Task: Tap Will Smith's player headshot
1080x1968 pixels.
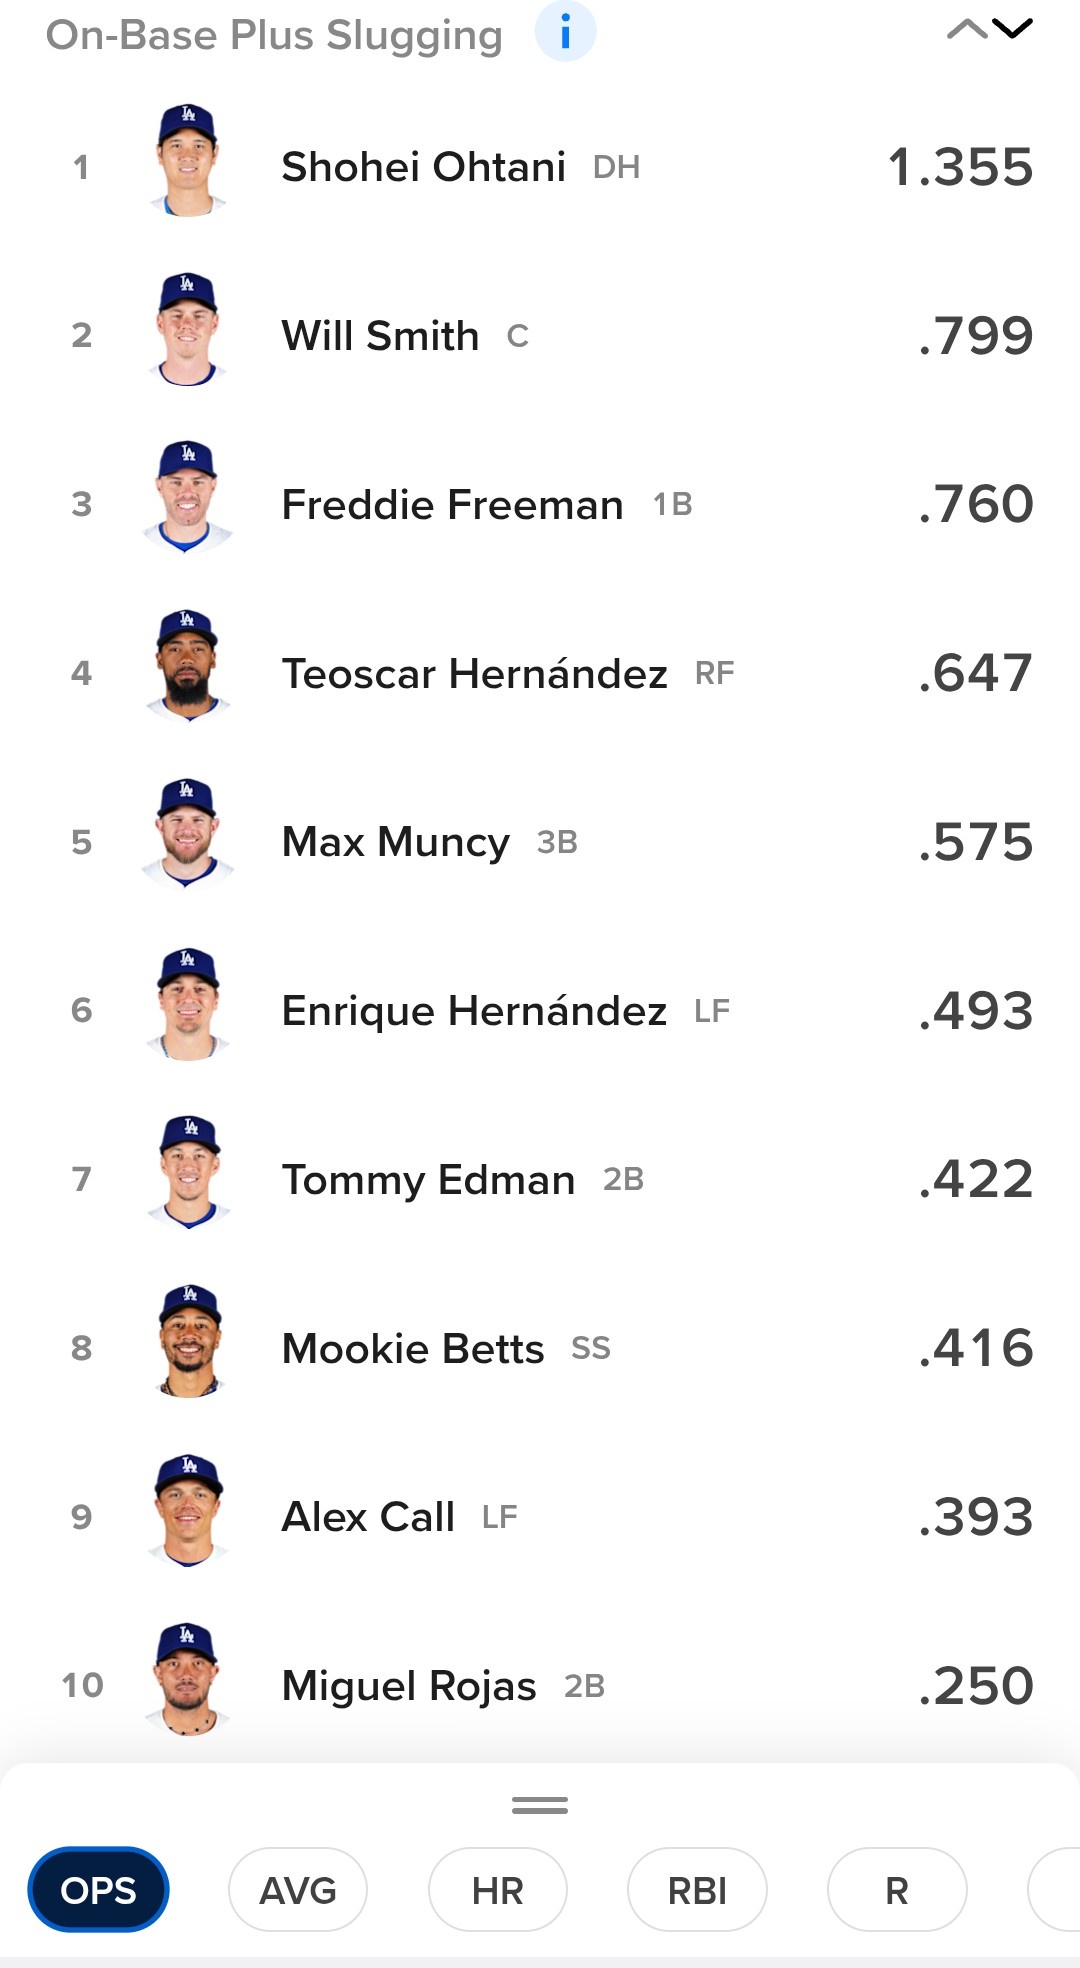Action: tap(188, 330)
